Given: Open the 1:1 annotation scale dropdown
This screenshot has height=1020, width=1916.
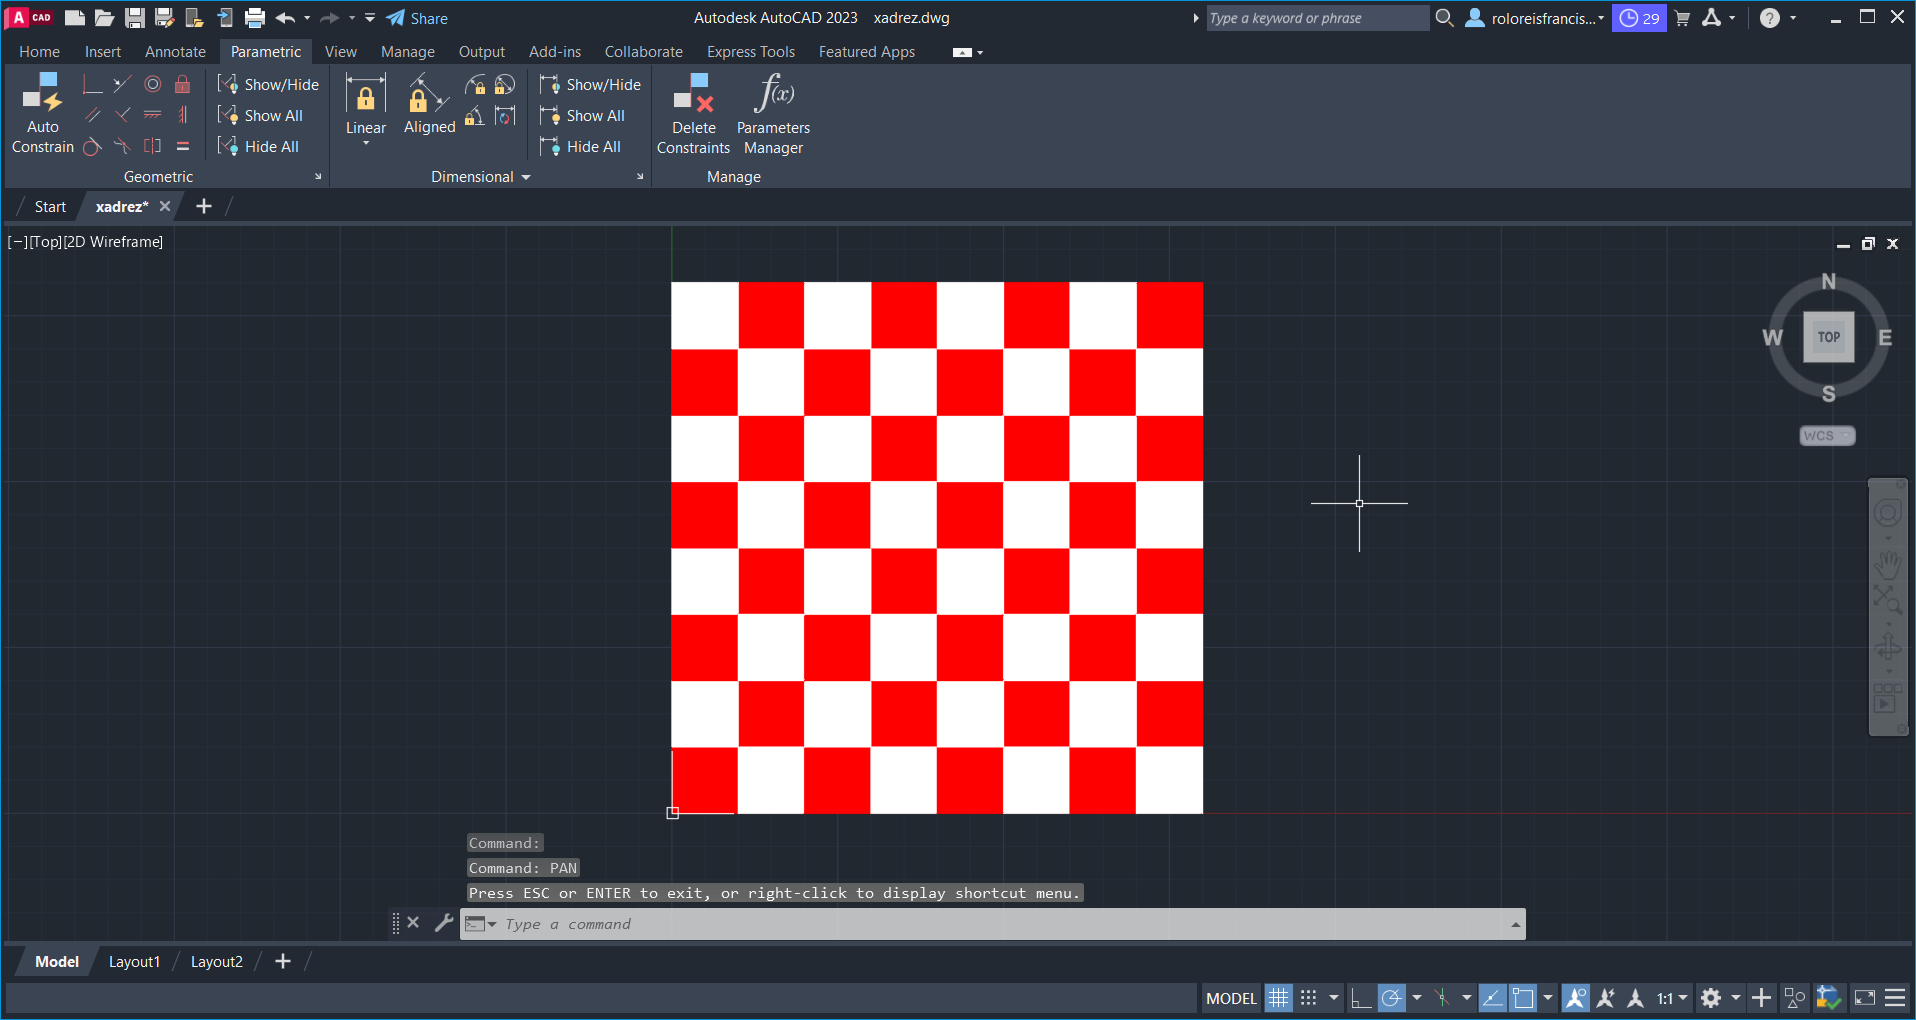Looking at the screenshot, I should pos(1672,998).
